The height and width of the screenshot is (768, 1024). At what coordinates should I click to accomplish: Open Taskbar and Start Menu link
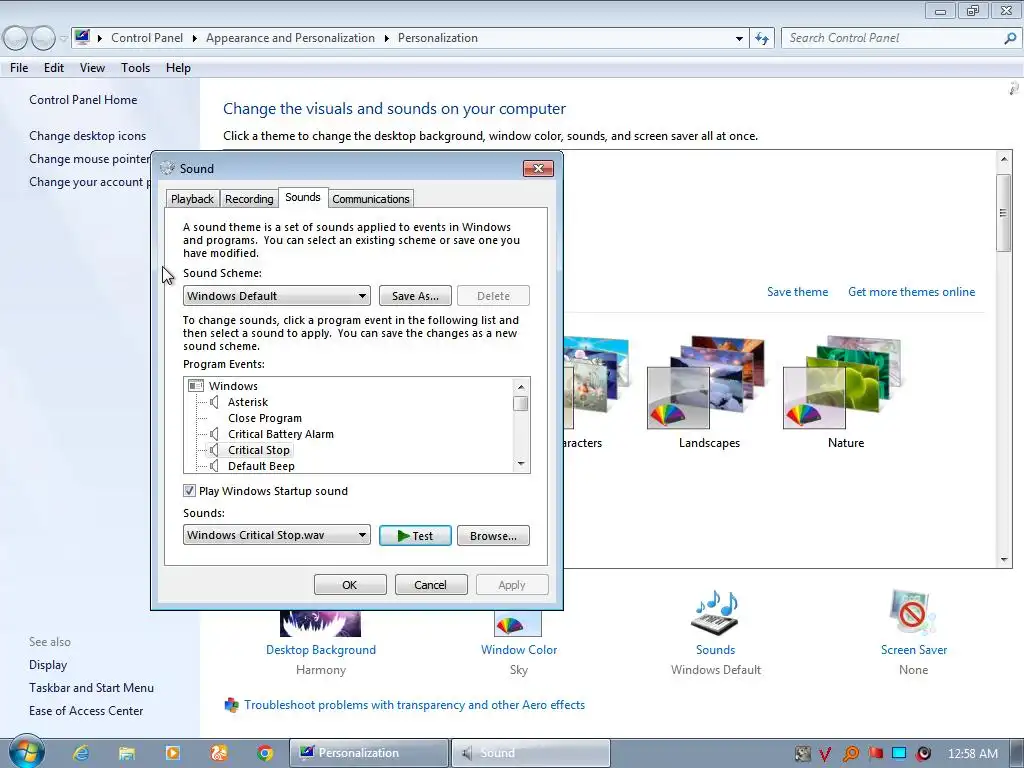(x=91, y=688)
